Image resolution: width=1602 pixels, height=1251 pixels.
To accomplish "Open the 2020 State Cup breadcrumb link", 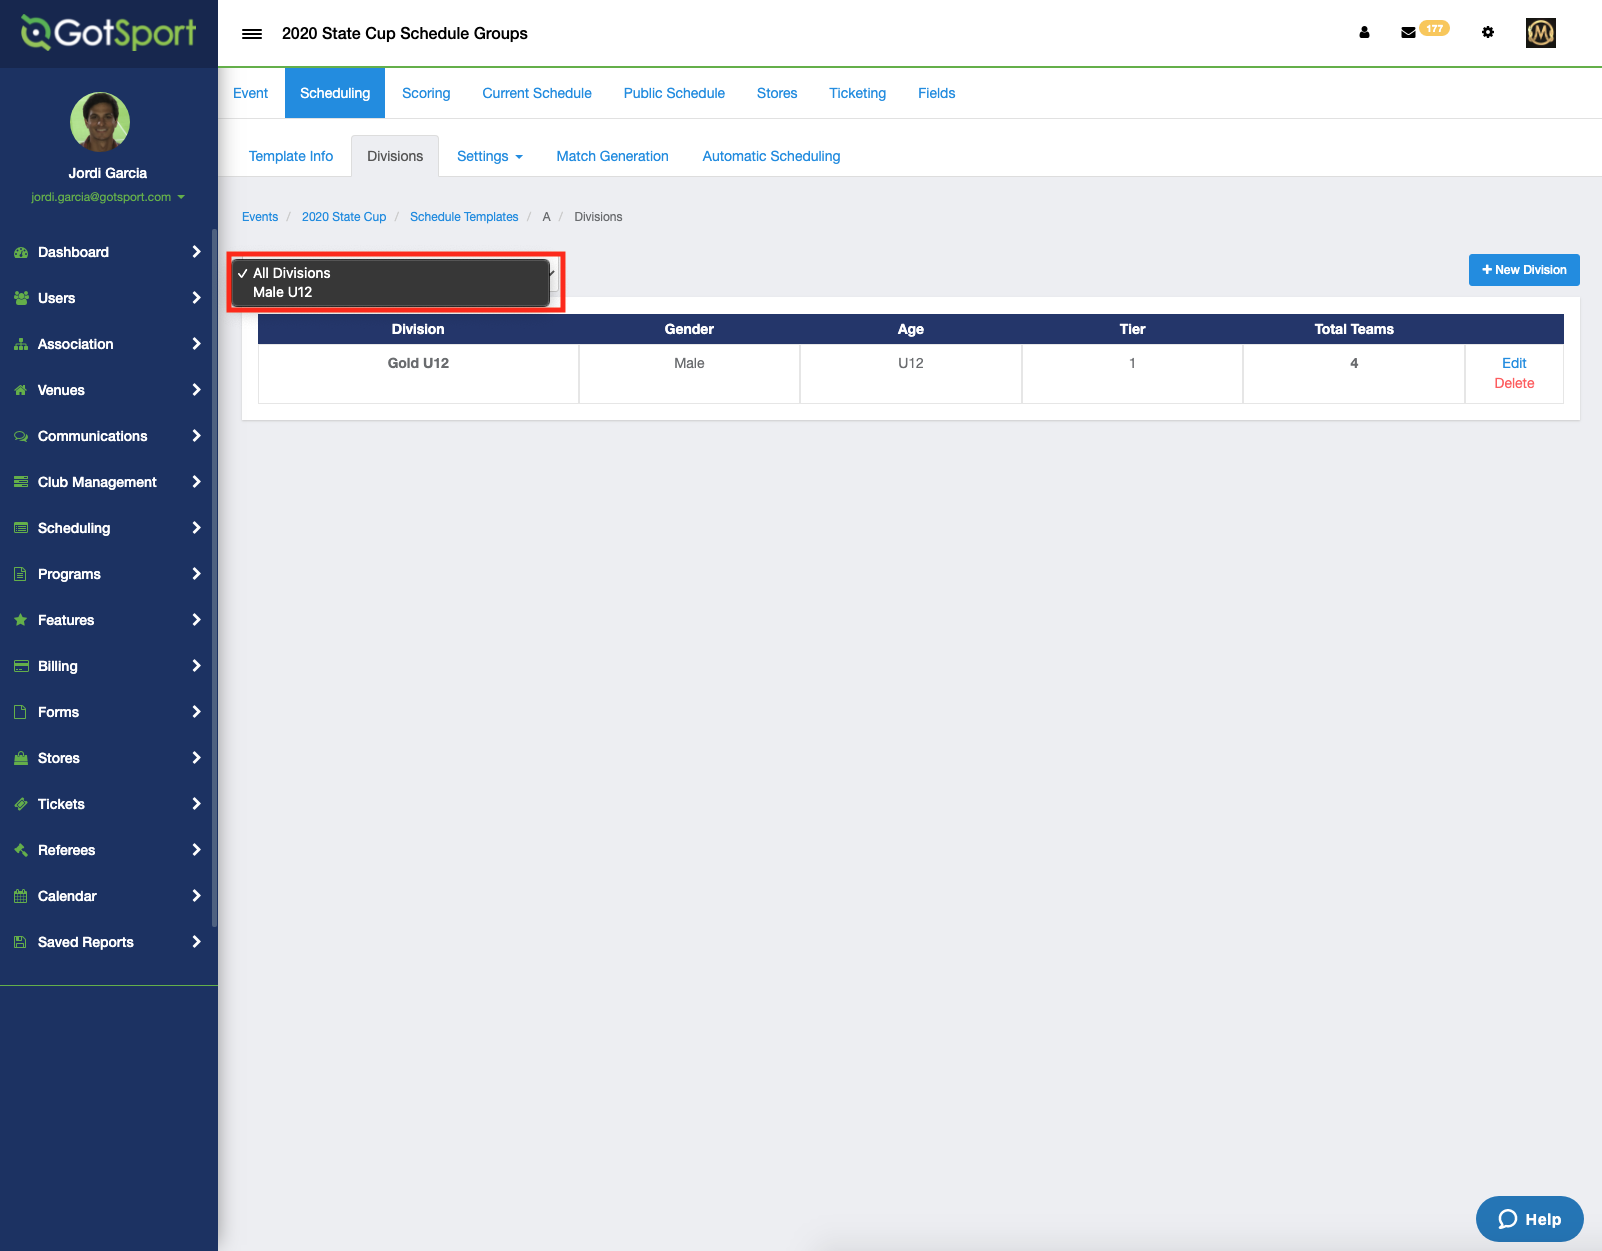I will coord(344,216).
